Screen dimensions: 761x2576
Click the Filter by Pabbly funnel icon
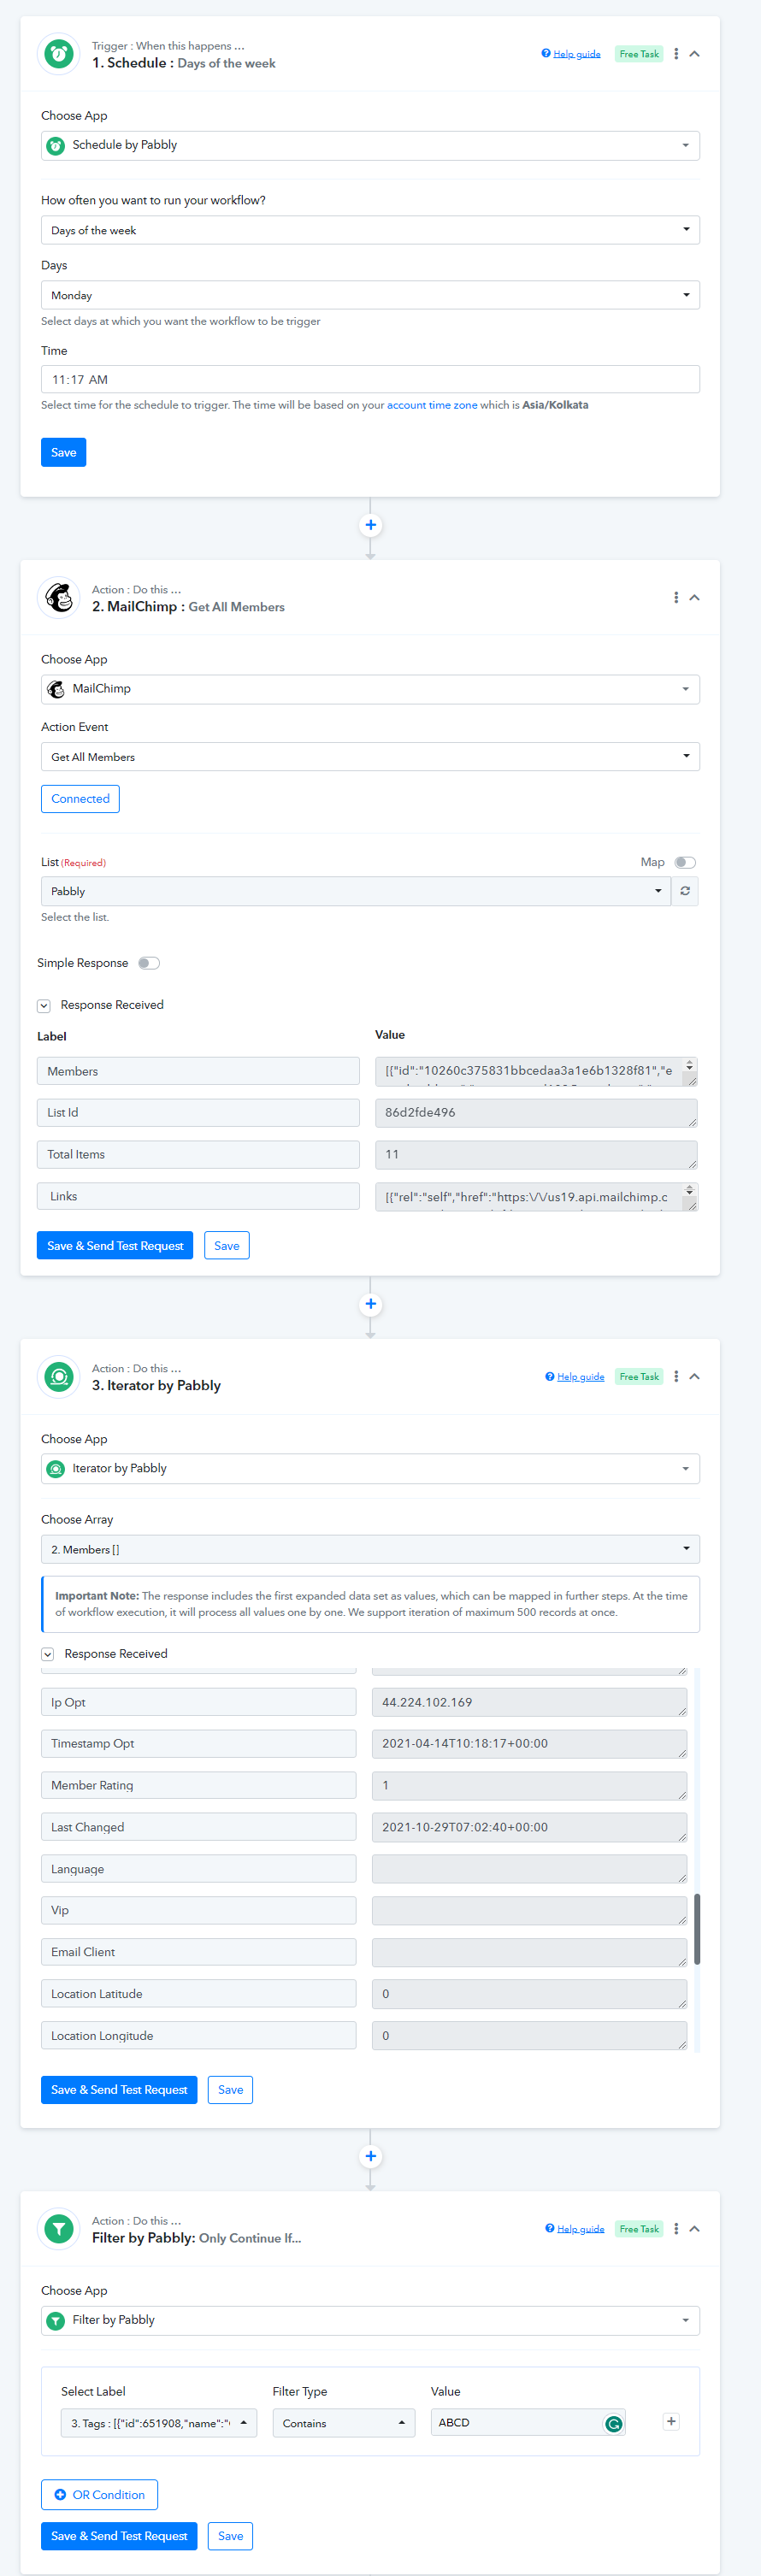pyautogui.click(x=59, y=2229)
